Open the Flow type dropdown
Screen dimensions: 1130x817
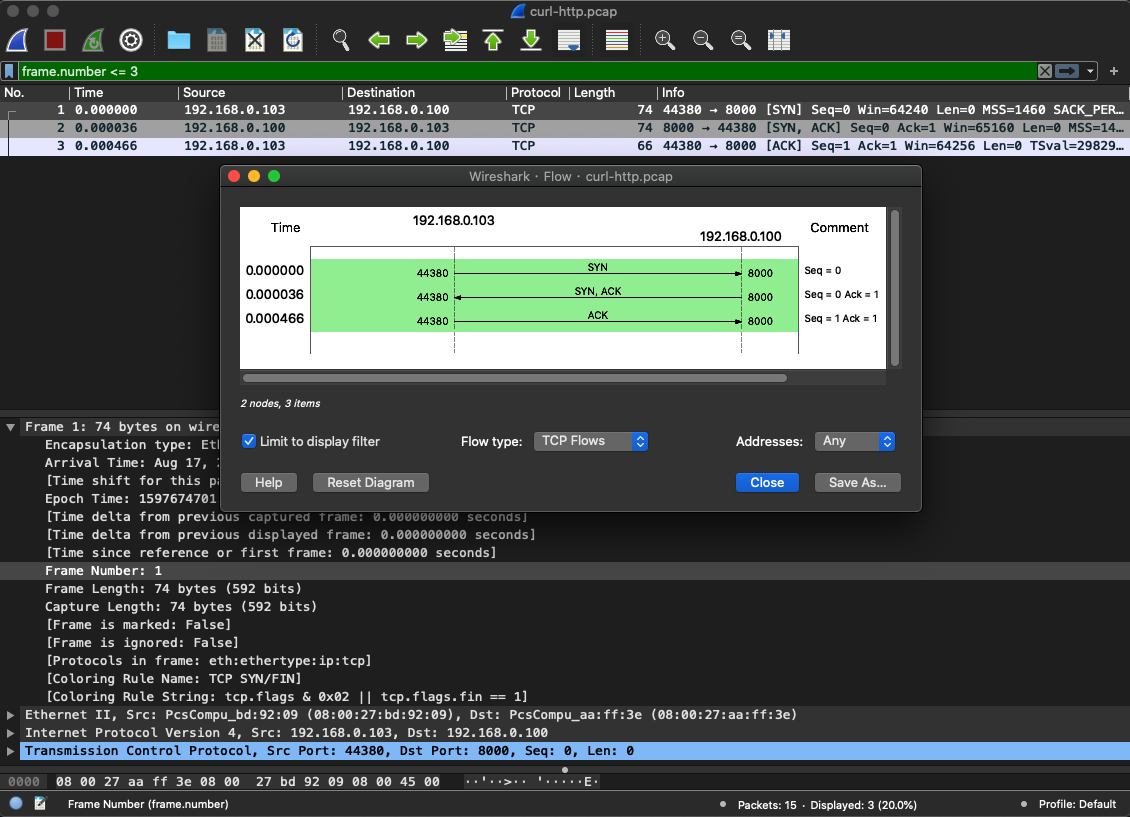click(x=590, y=441)
